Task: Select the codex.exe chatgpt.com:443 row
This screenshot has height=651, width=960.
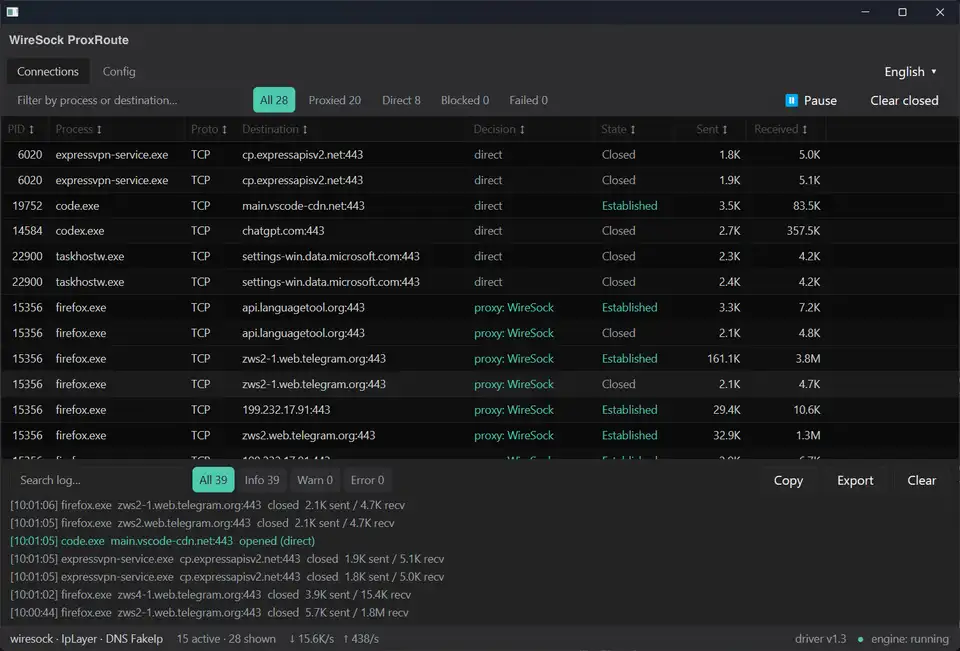Action: click(480, 231)
